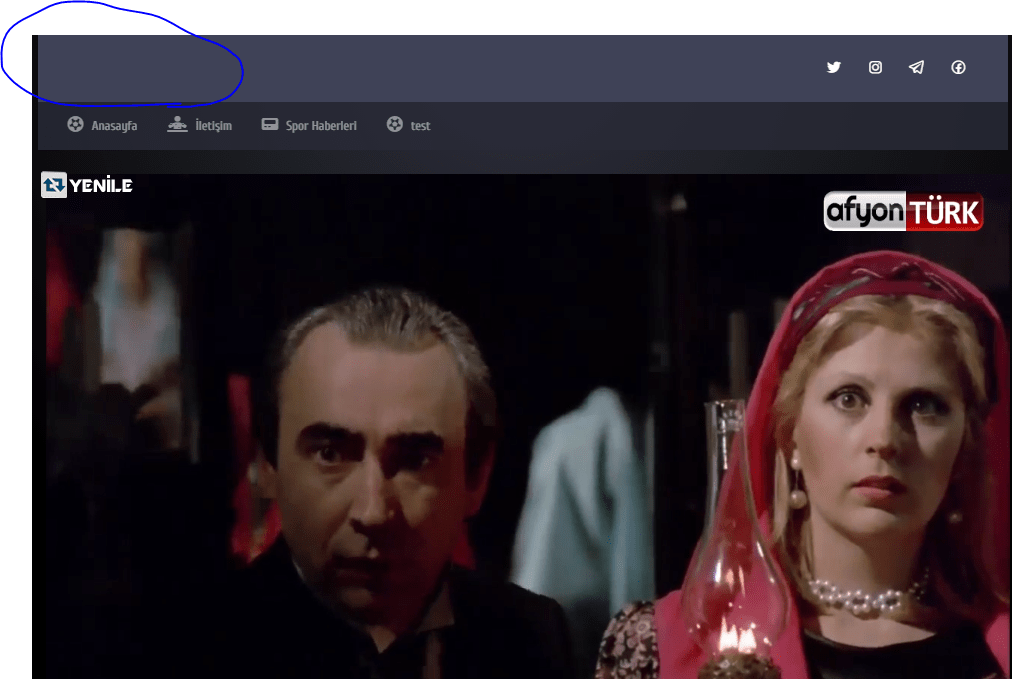Click the YENİLE refresh button text
Image resolution: width=1012 pixels, height=679 pixels.
pos(101,186)
